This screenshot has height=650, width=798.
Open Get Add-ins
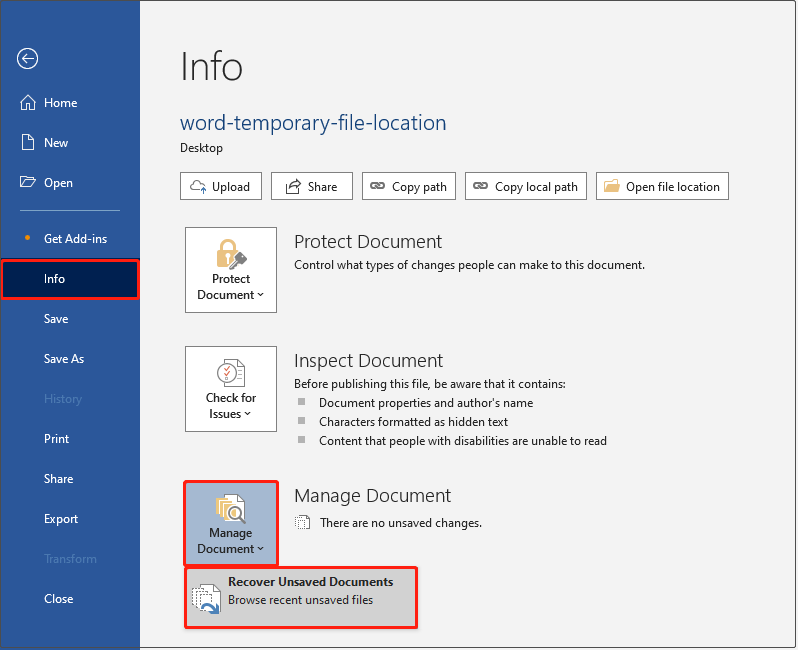click(x=70, y=239)
